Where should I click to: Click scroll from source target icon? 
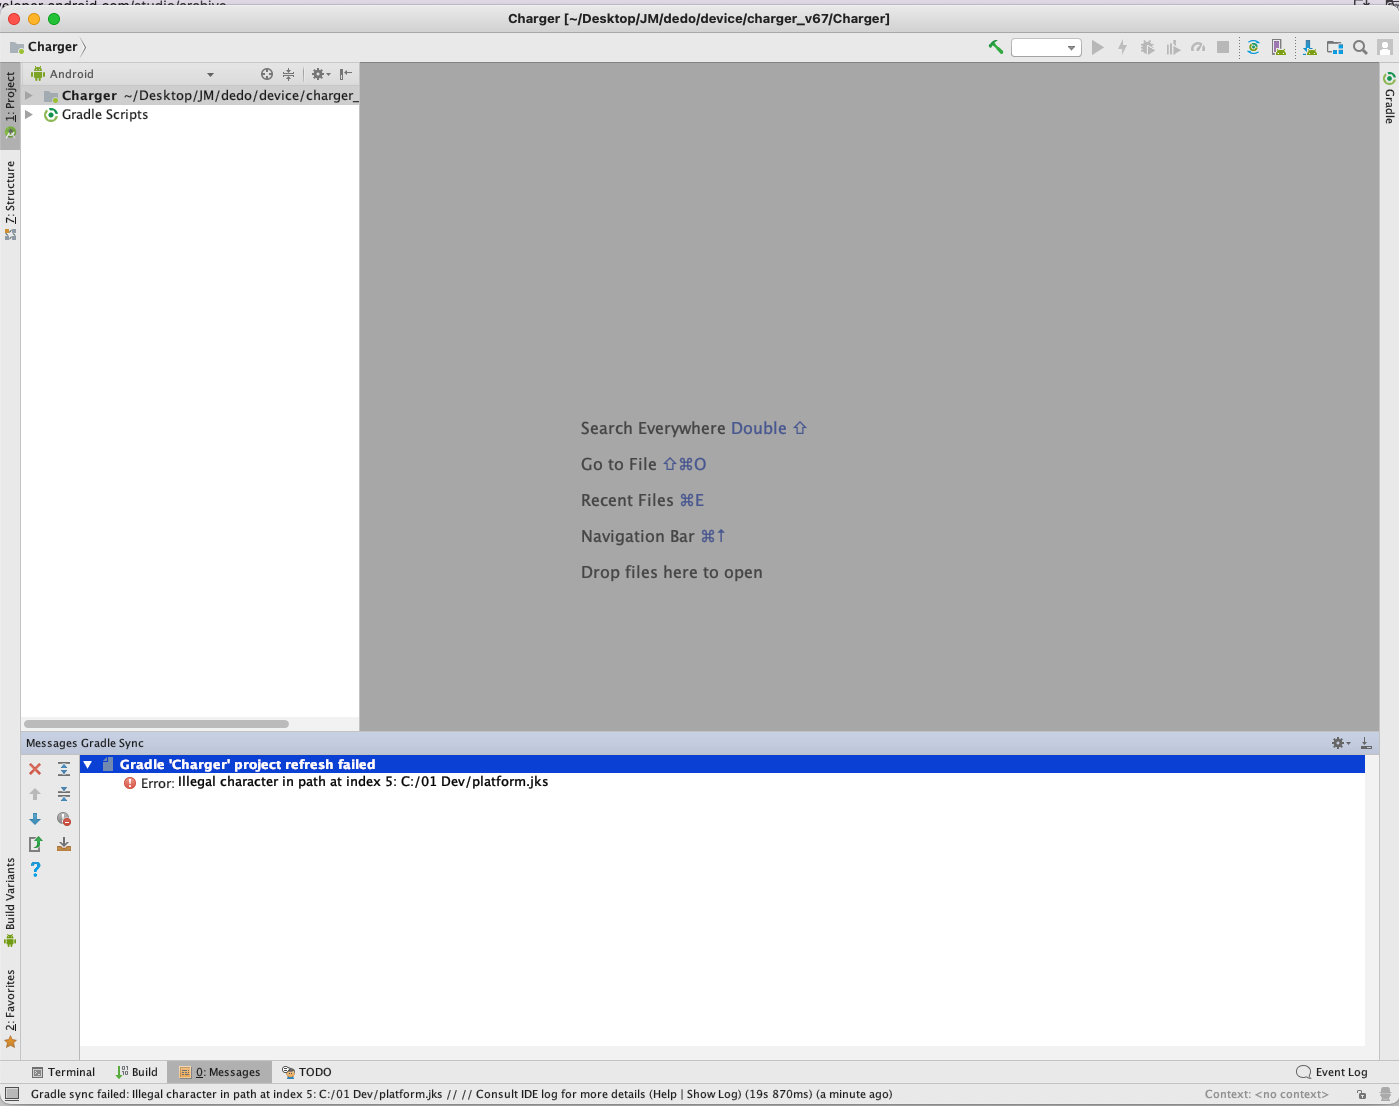(x=267, y=74)
